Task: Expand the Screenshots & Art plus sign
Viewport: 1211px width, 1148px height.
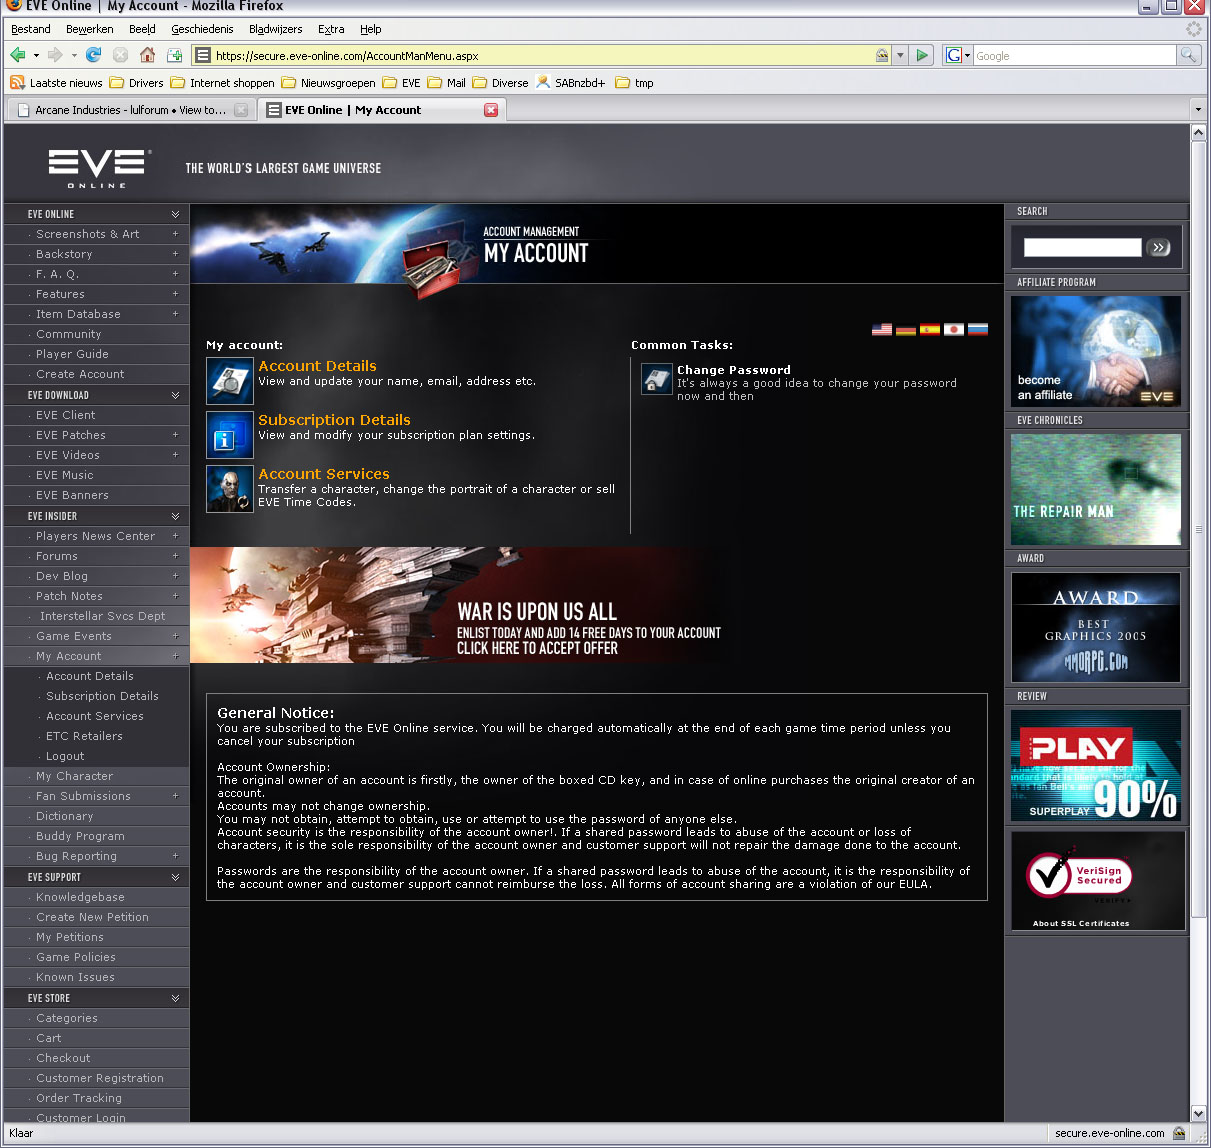Action: tap(175, 234)
